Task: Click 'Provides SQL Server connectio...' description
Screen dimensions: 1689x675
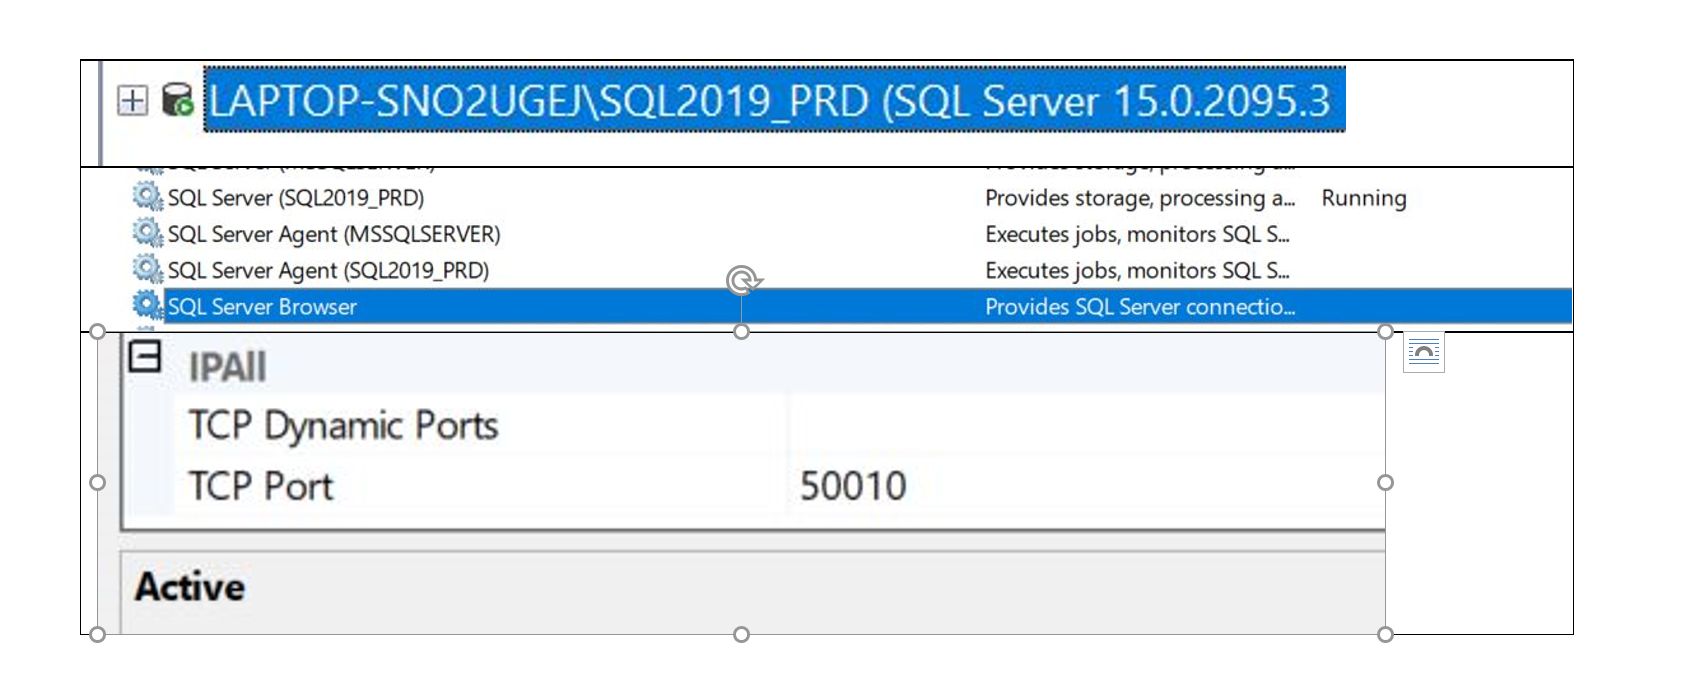Action: 1140,307
